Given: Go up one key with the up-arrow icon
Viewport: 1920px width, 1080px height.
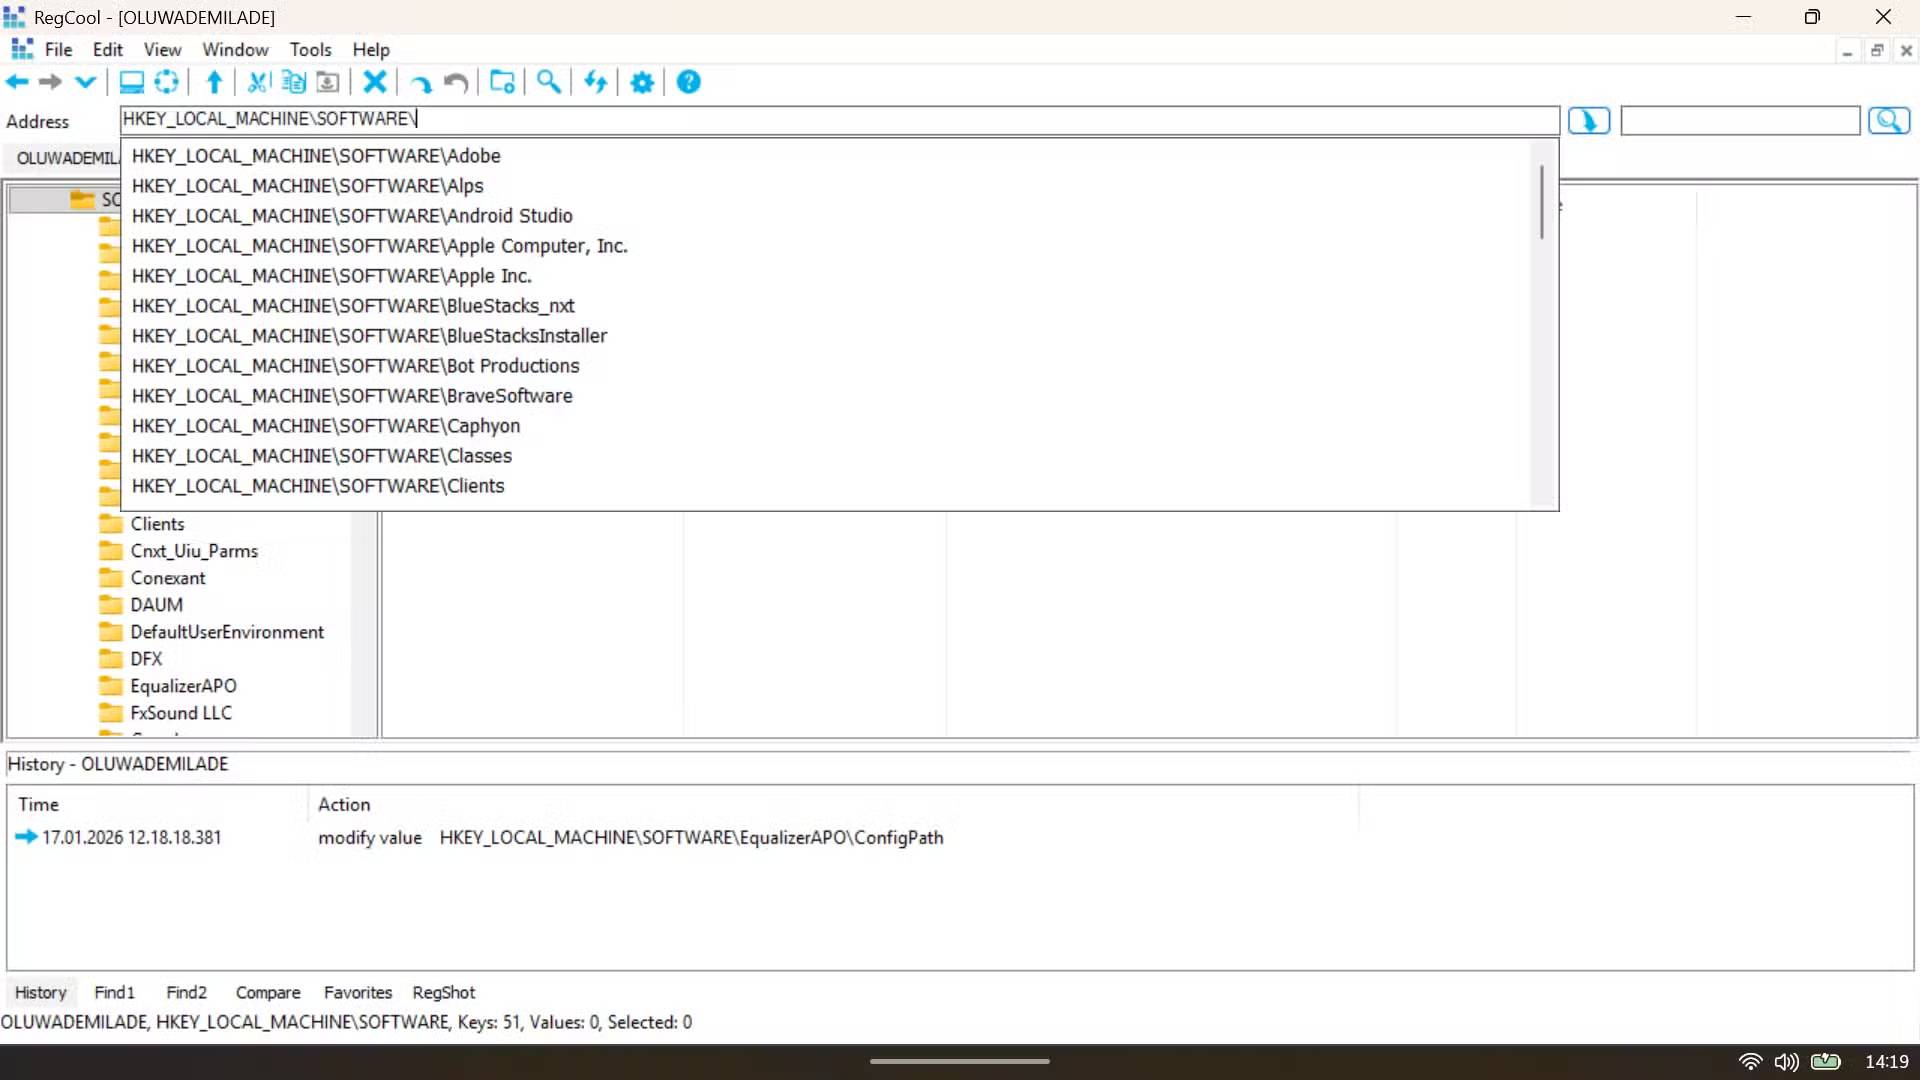Looking at the screenshot, I should click(x=213, y=82).
